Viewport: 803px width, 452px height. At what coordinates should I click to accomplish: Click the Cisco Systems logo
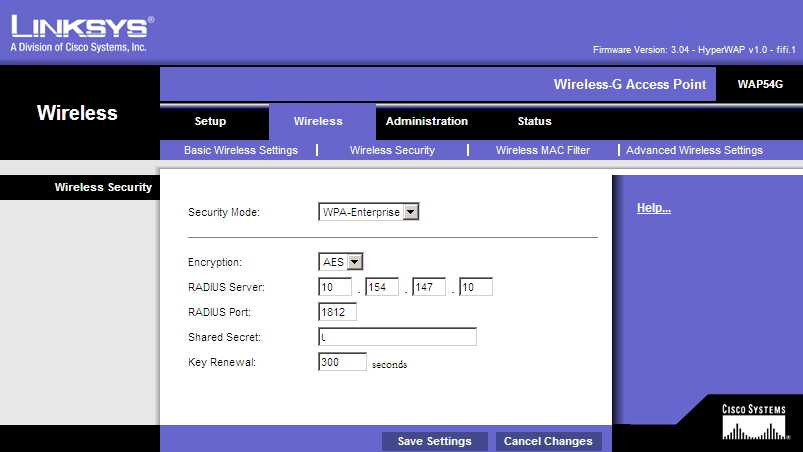pos(755,422)
